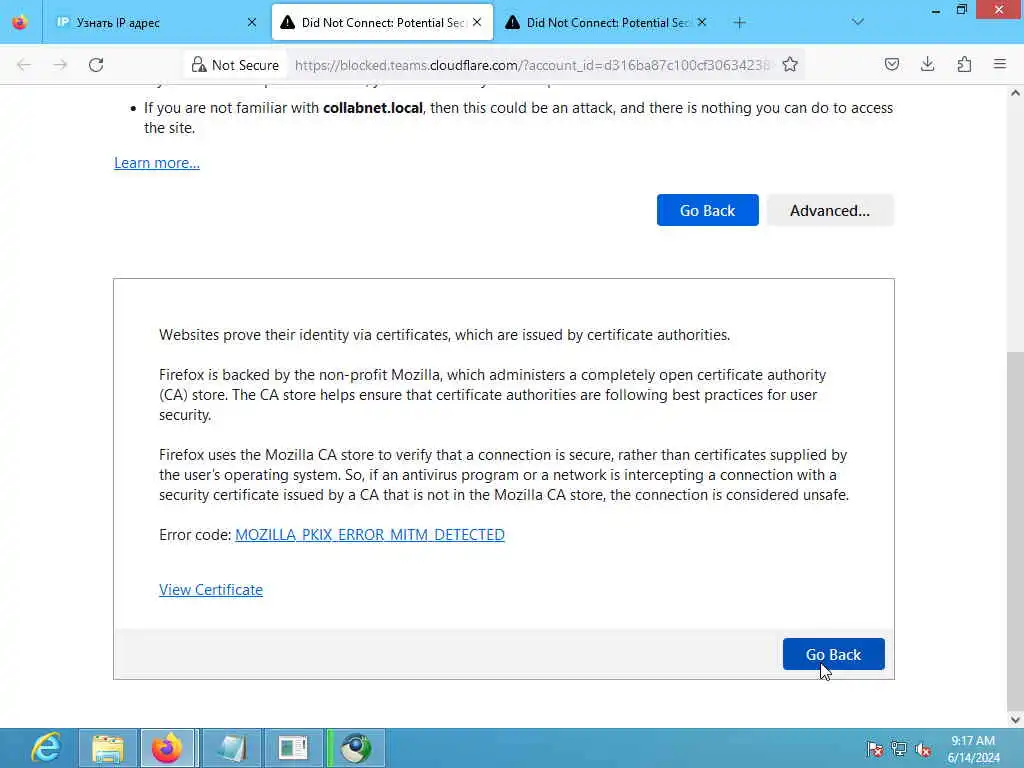1024x768 pixels.
Task: Open a new tab with plus button
Action: (x=739, y=23)
